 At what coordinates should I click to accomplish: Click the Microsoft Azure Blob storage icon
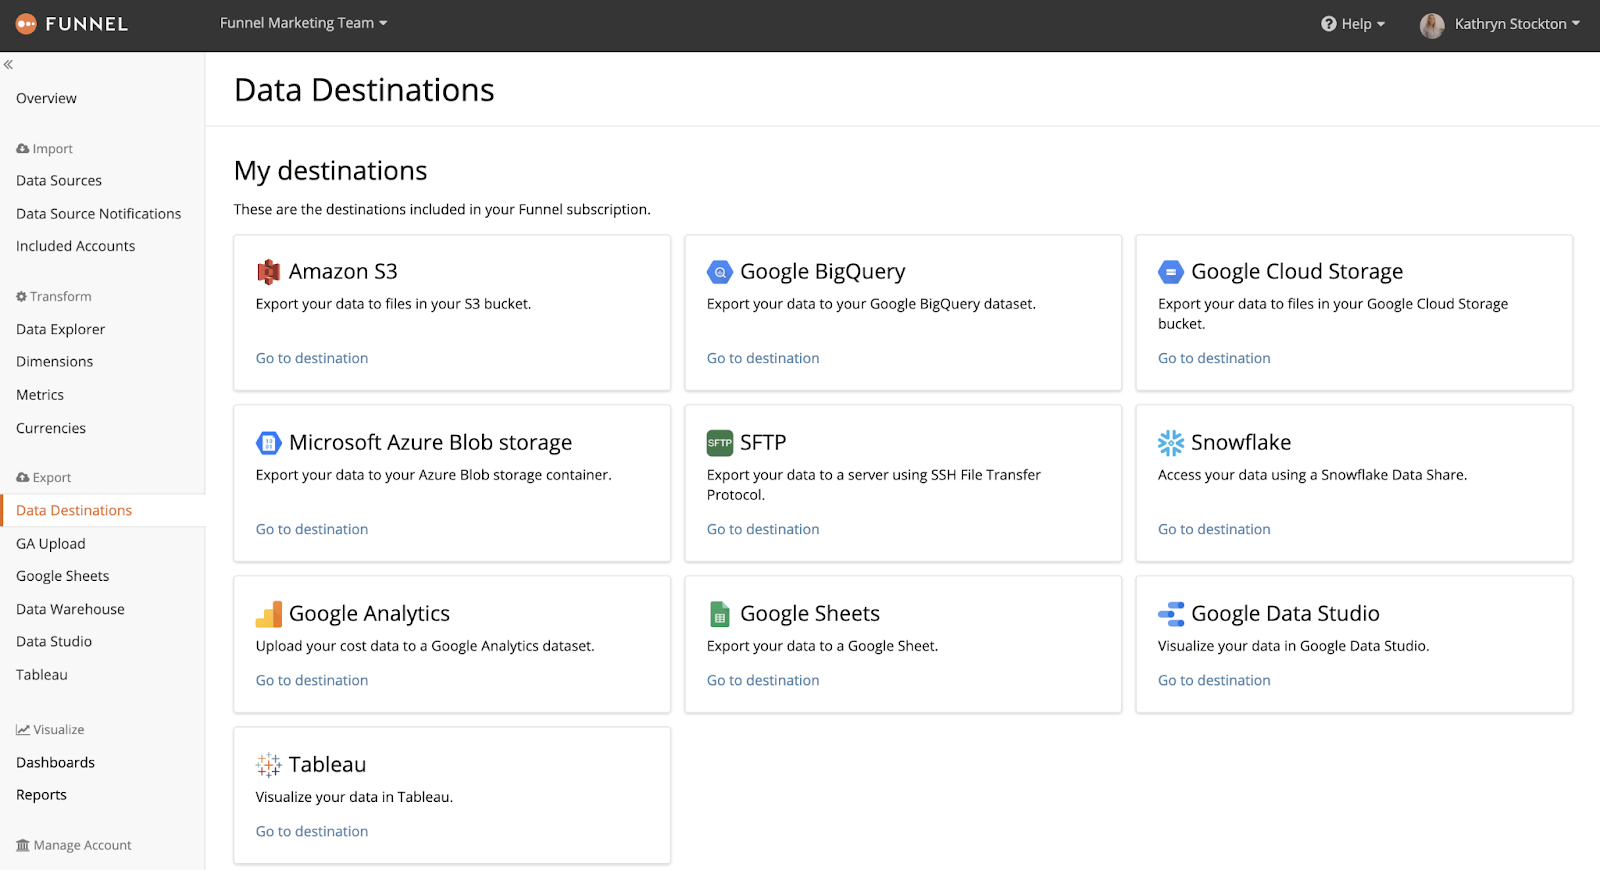coord(268,443)
